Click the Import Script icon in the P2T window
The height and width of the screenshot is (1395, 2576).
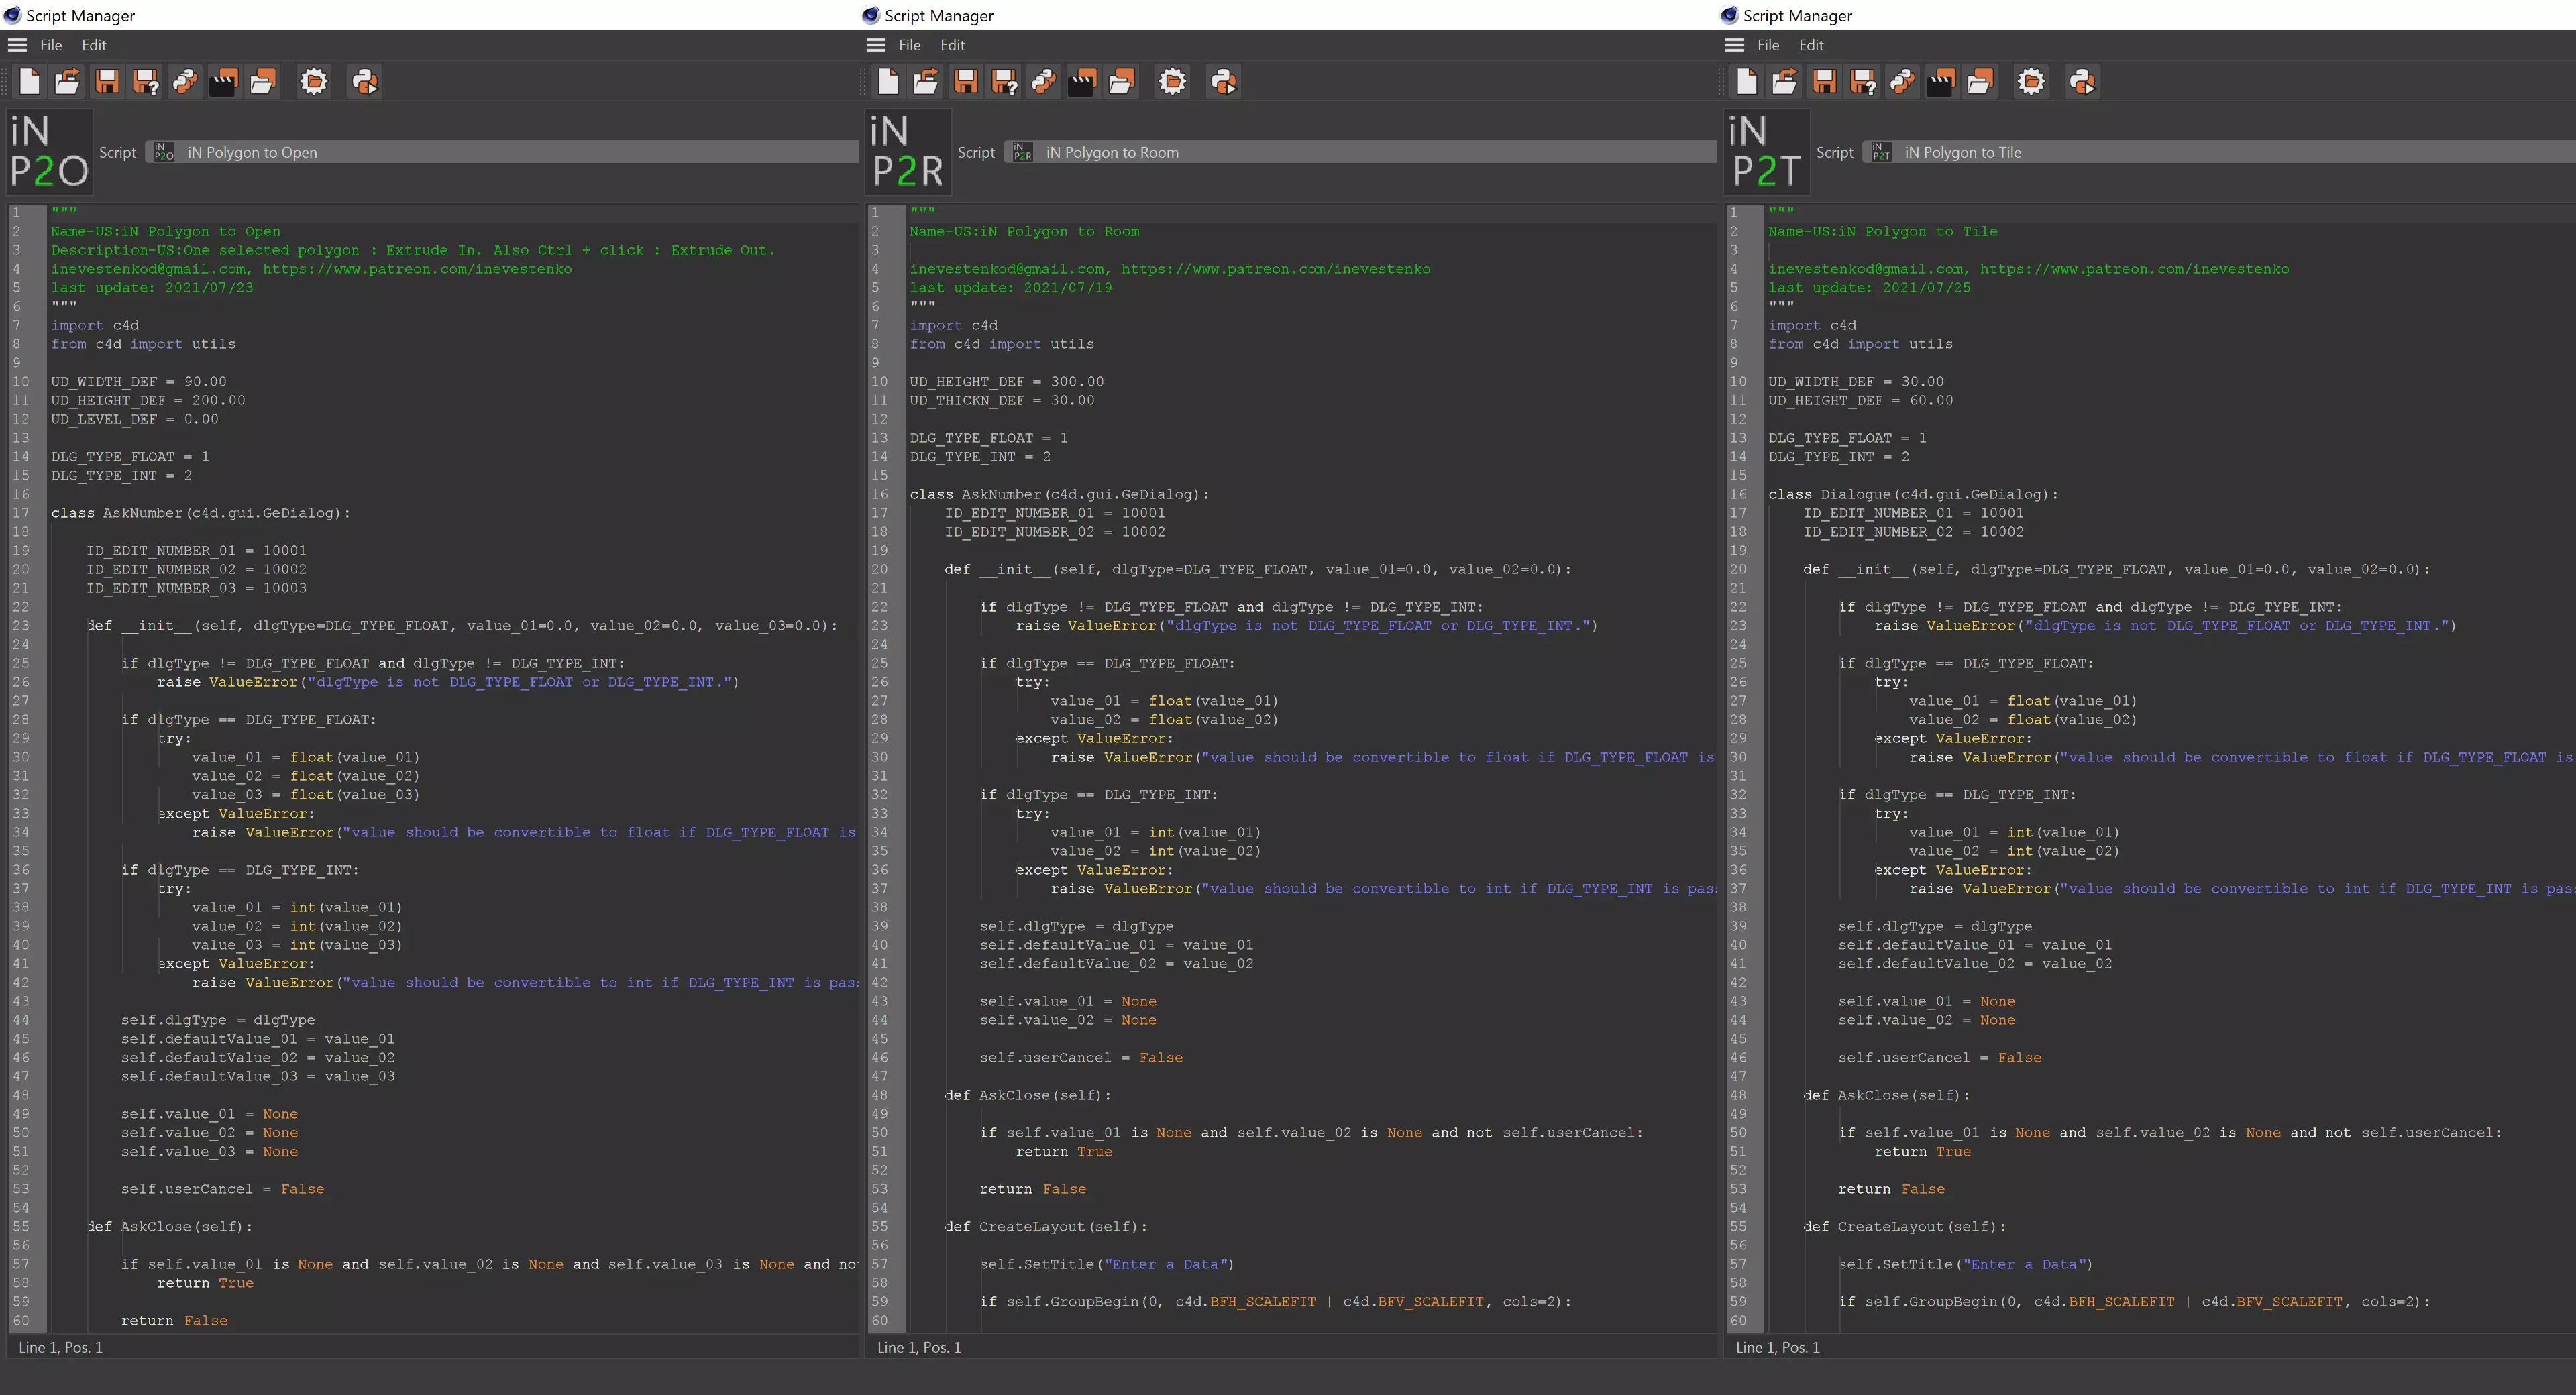(1784, 82)
